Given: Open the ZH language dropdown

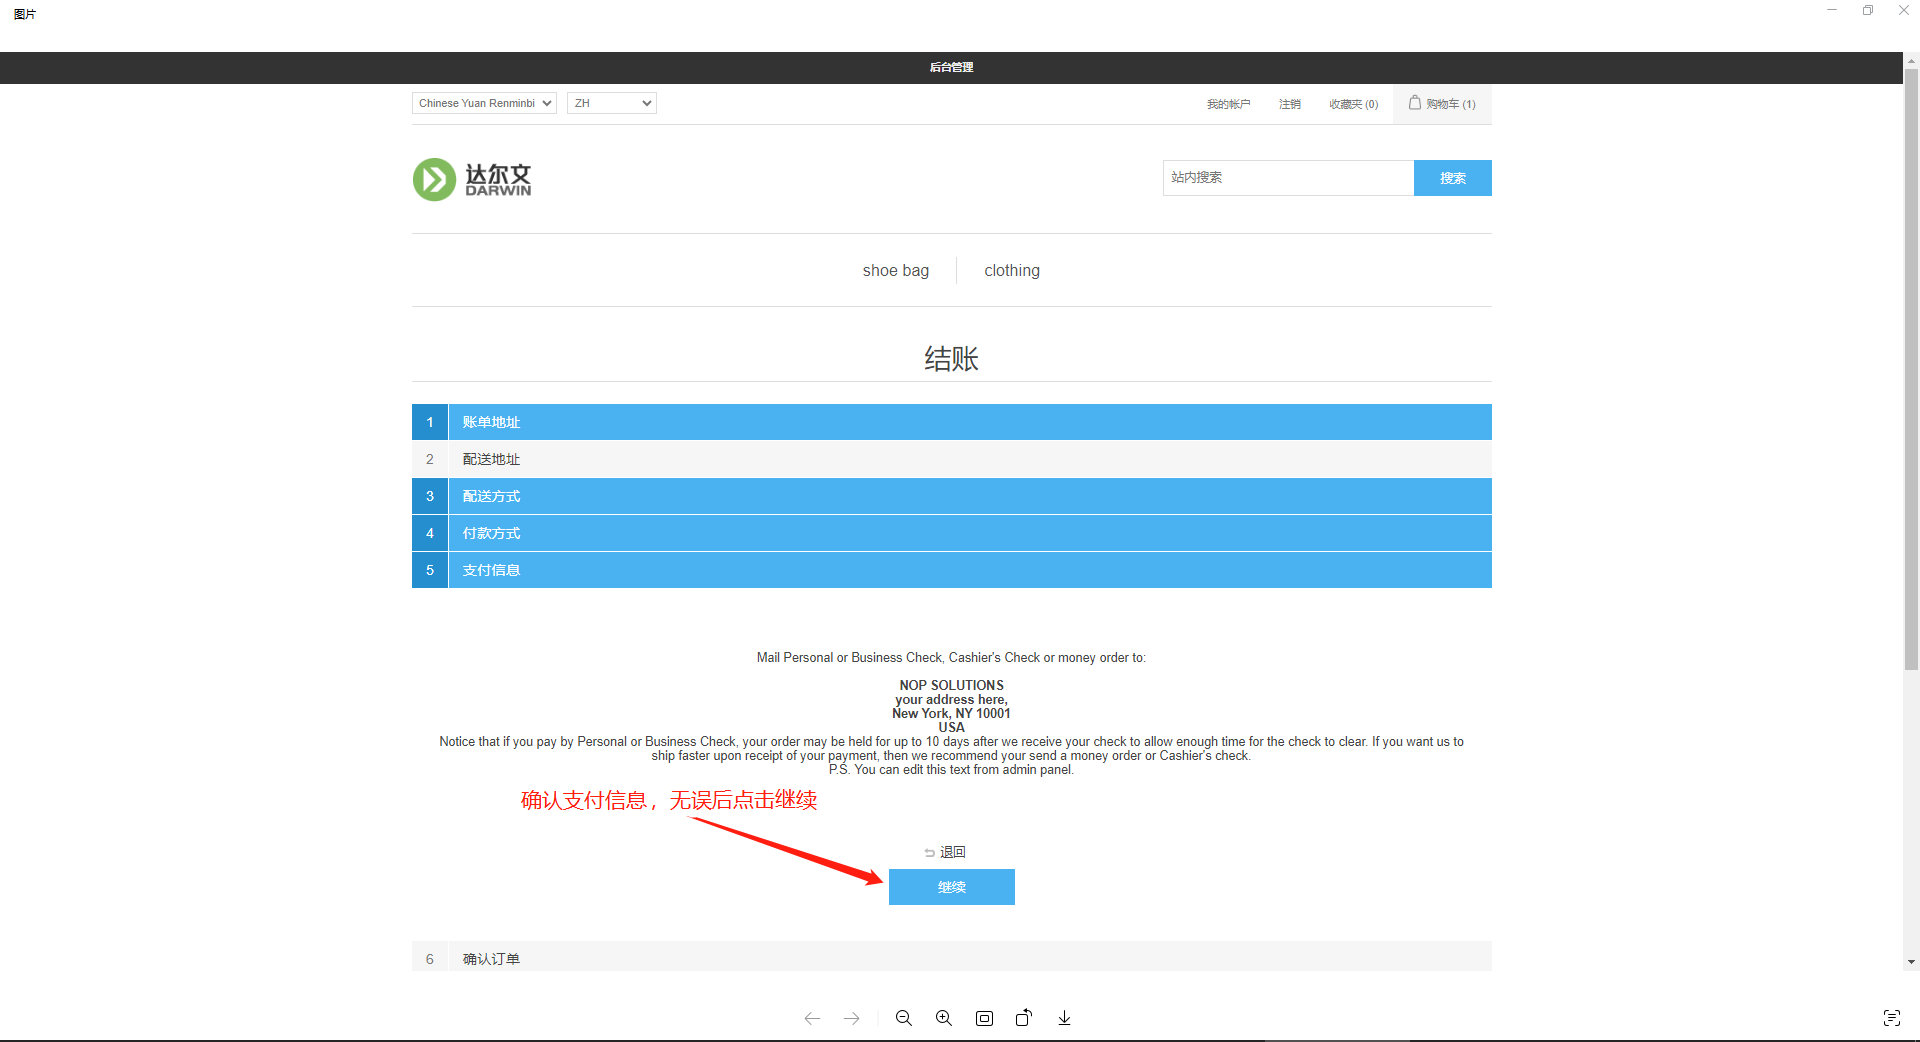Looking at the screenshot, I should 611,103.
